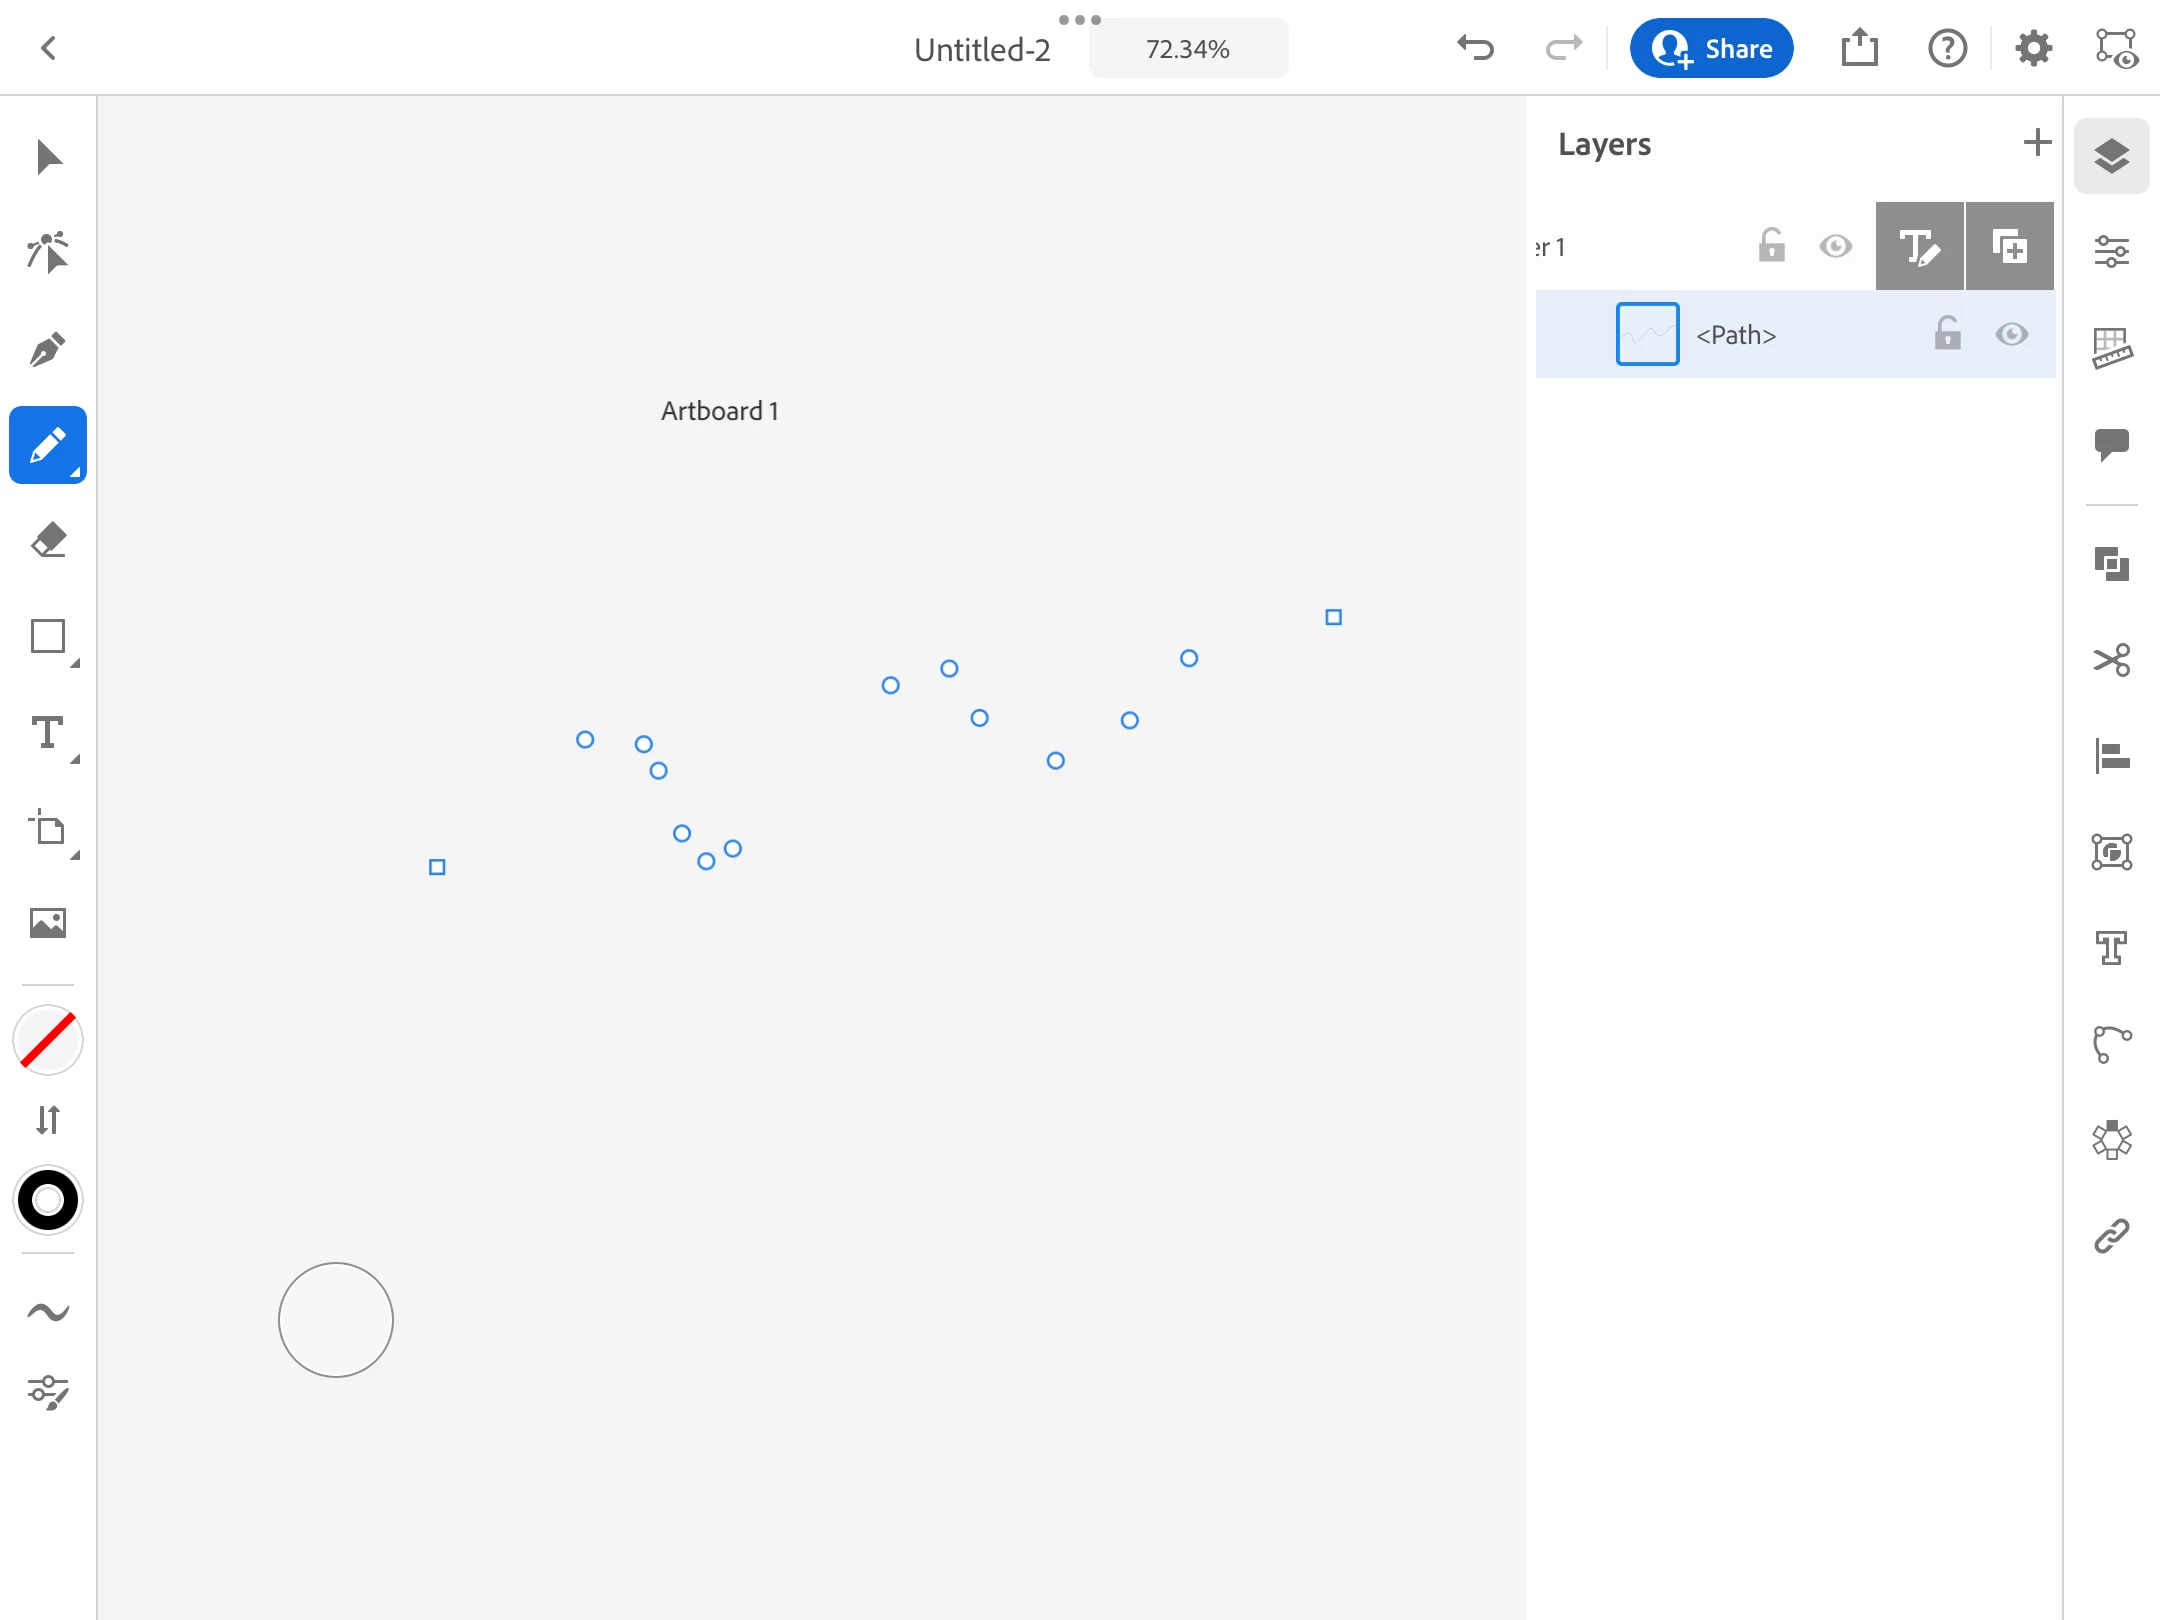Lock the Path sublayer

[x=1947, y=334]
